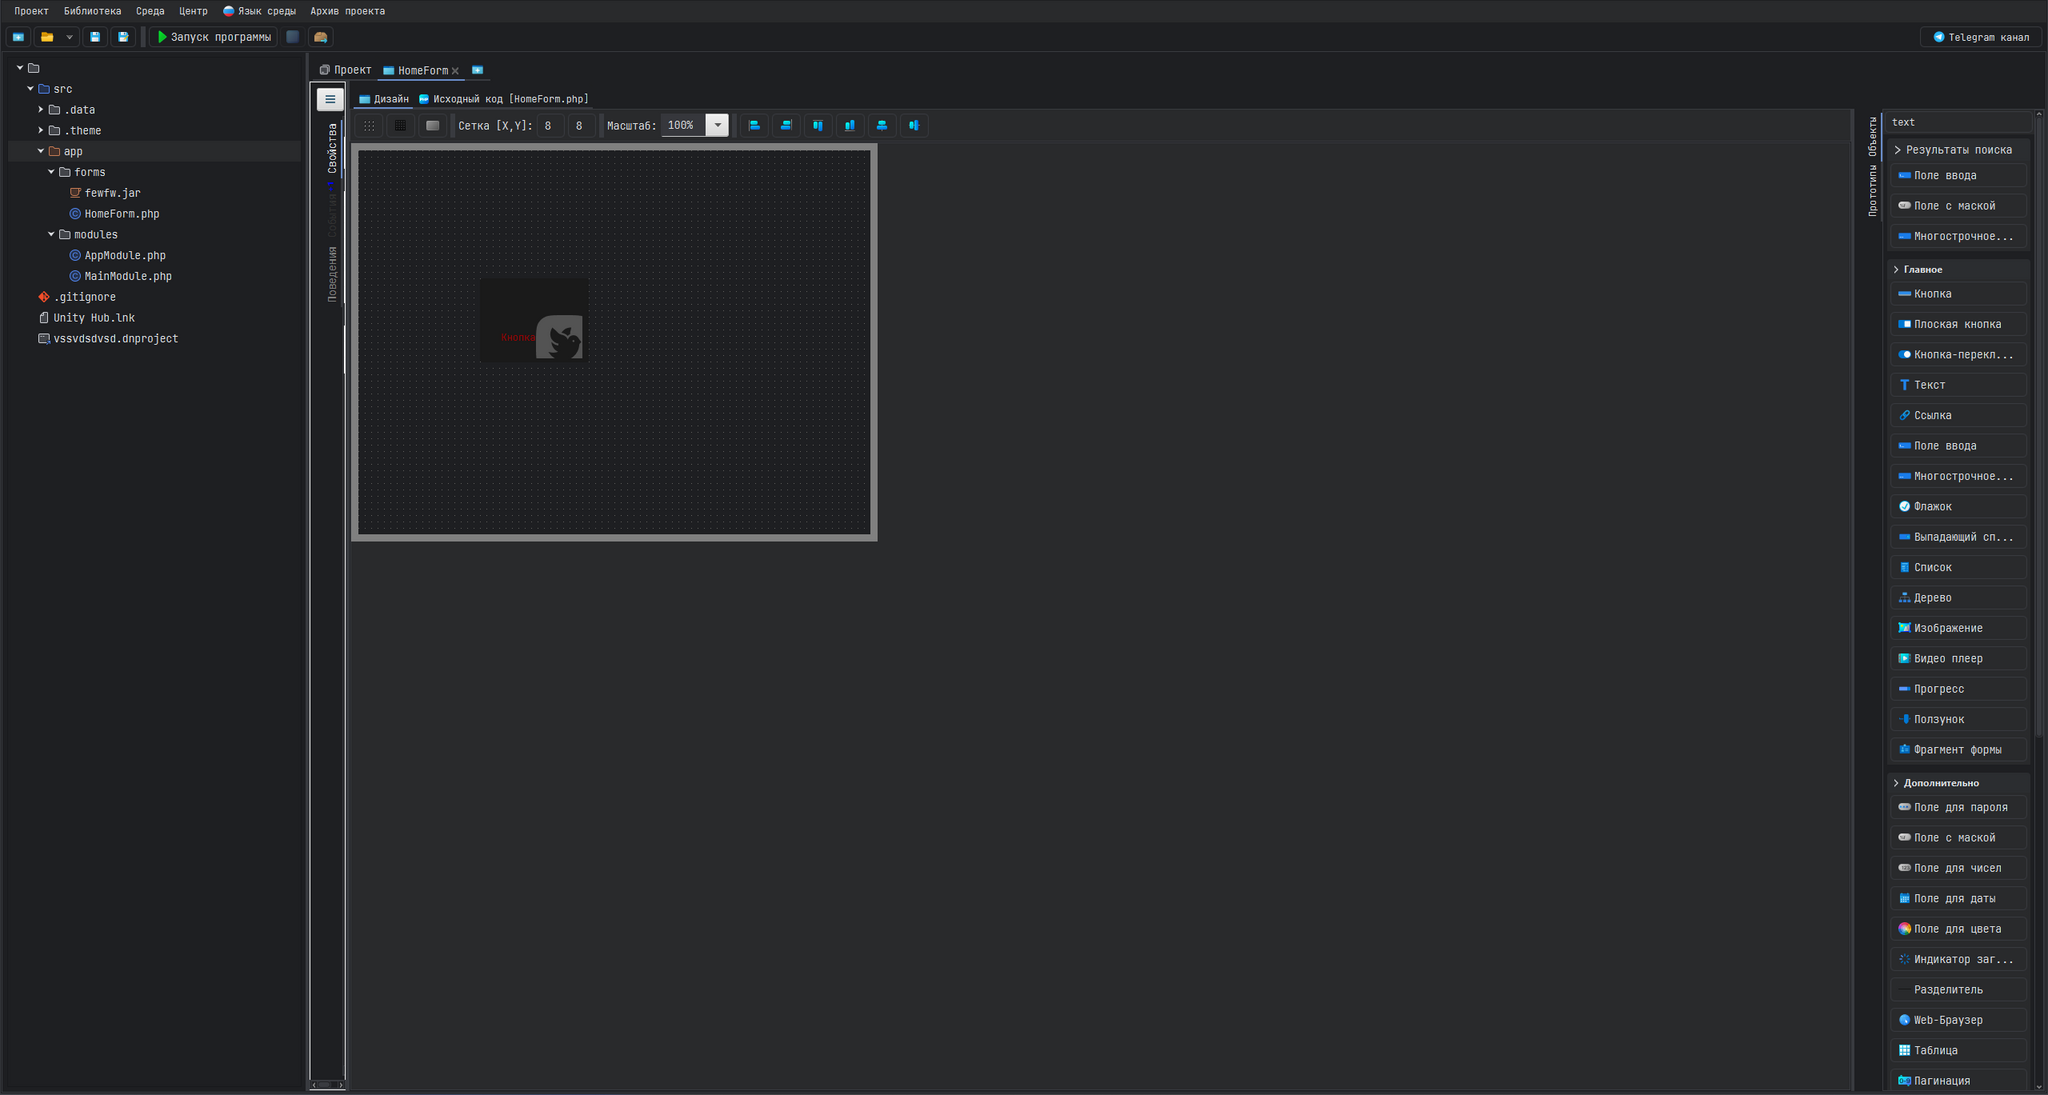The height and width of the screenshot is (1095, 2048).
Task: Open the Библиотека menu
Action: coord(92,11)
